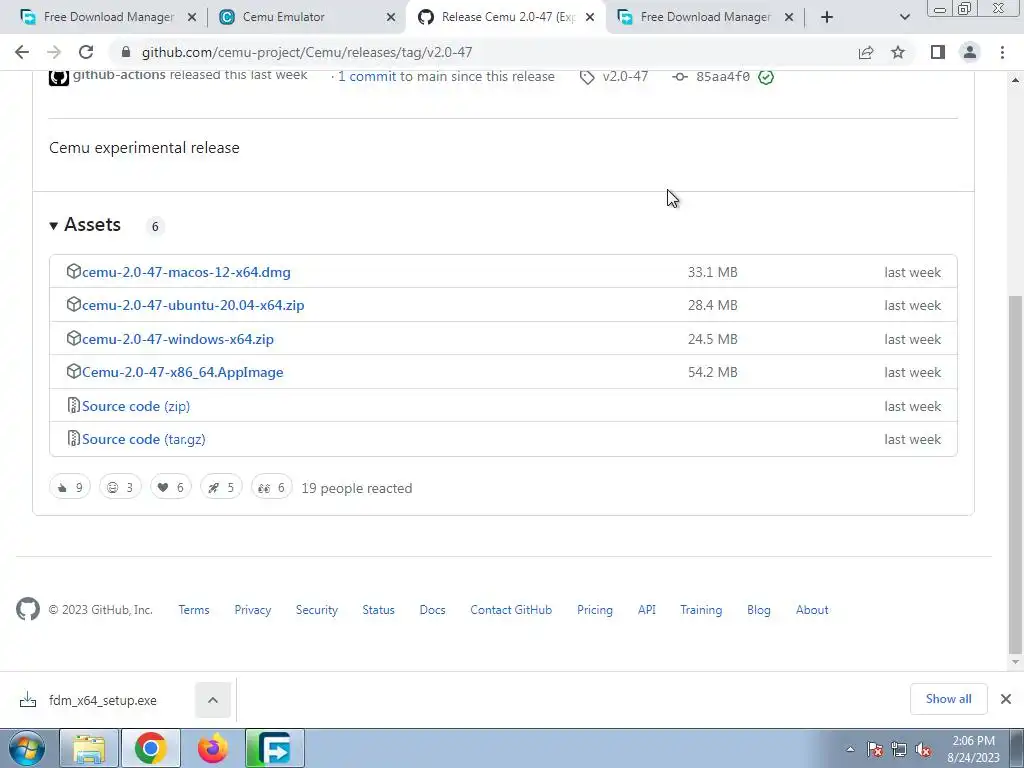
Task: Open the downloaded fdm_x64_setup.exe file
Action: [103, 700]
